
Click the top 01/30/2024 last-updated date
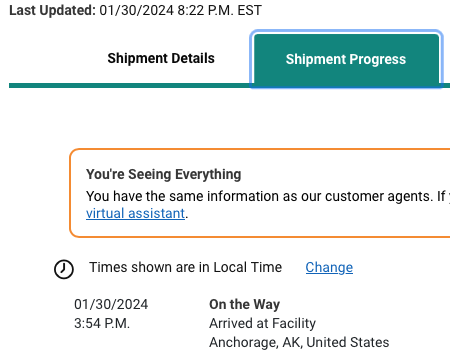coord(136,10)
